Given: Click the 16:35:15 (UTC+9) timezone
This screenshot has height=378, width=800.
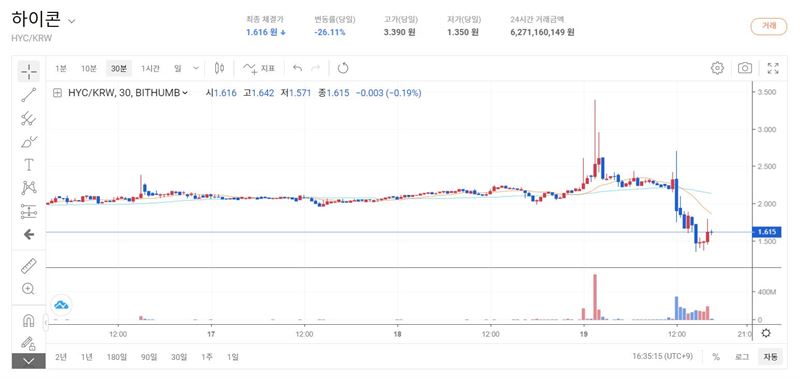Looking at the screenshot, I should (663, 357).
